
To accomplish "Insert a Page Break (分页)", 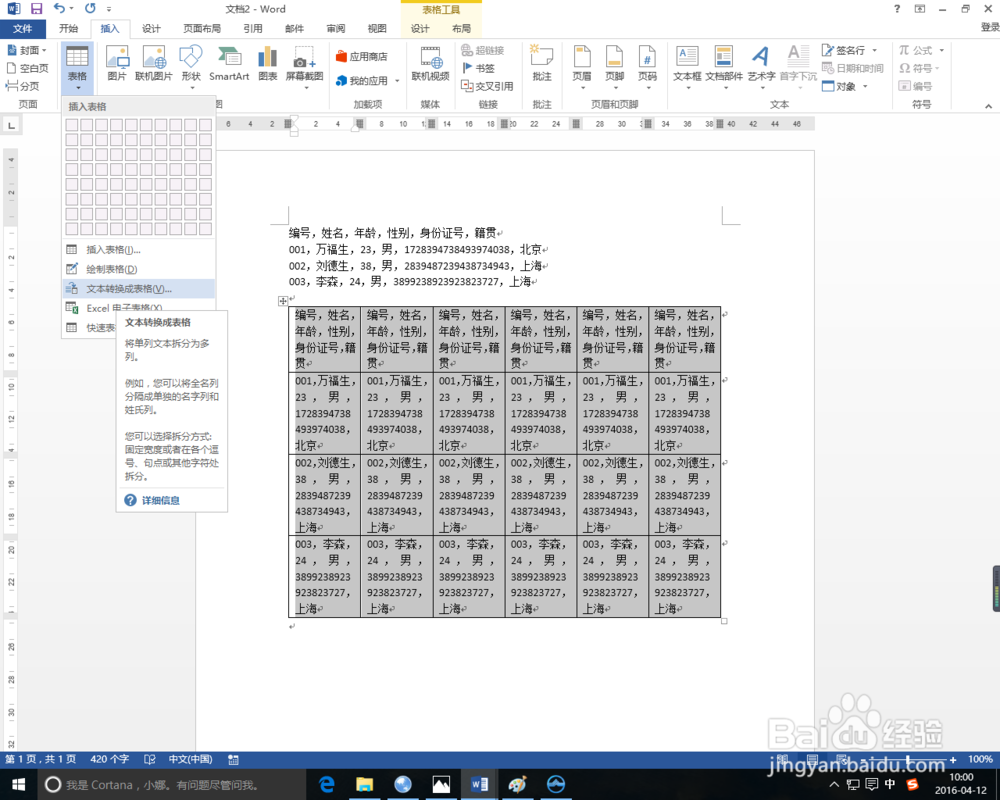I will click(23, 86).
